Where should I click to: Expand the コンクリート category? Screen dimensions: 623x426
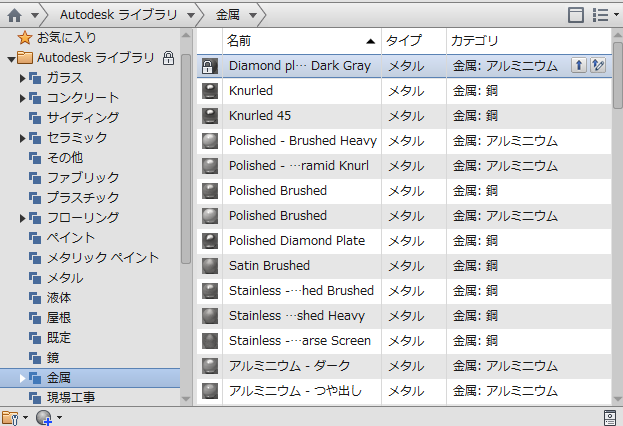[x=22, y=98]
